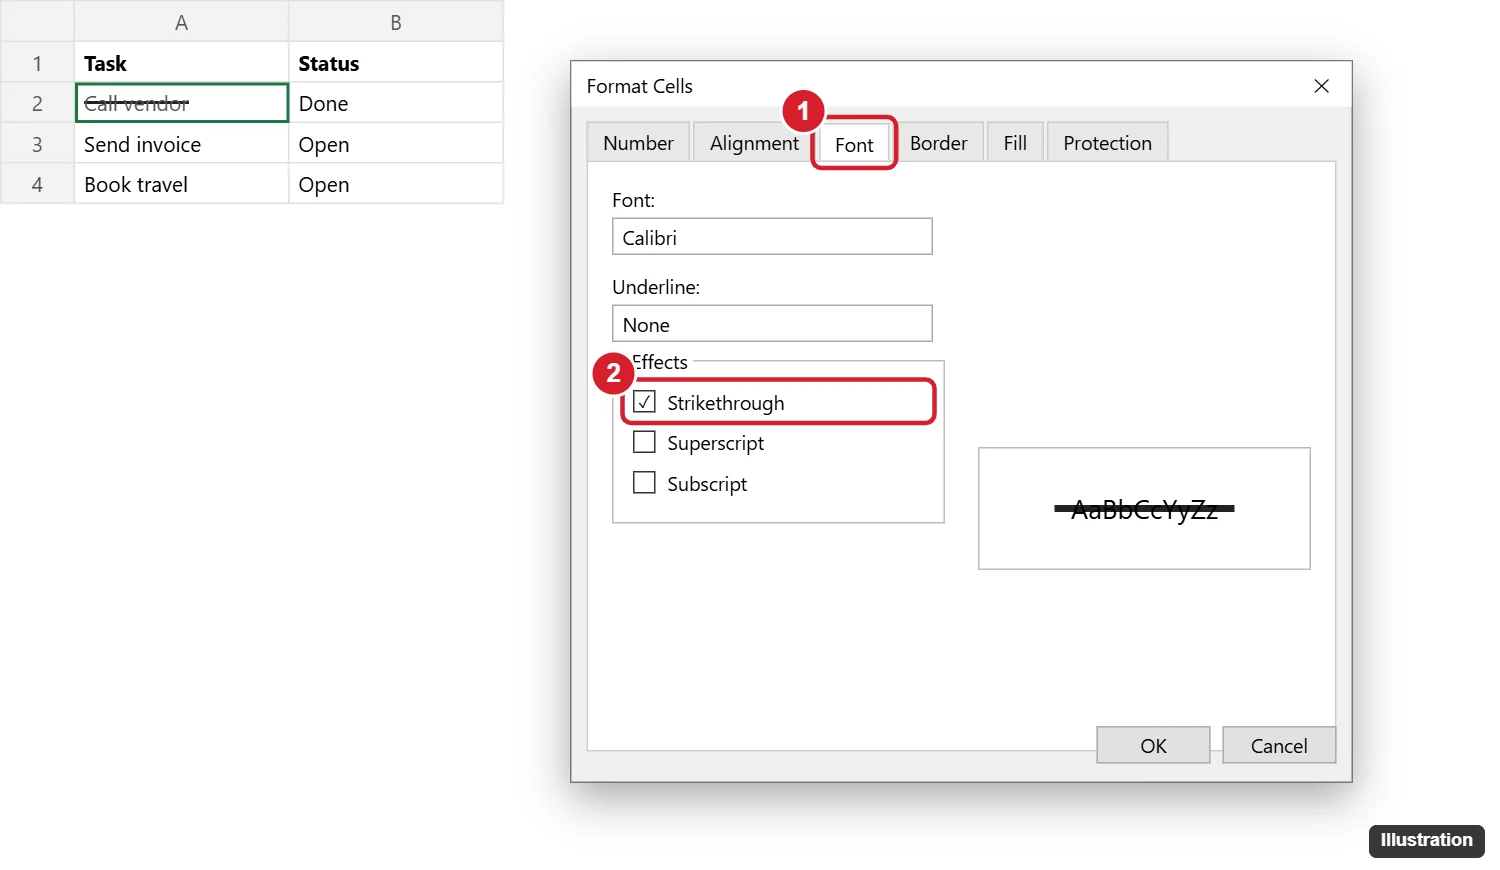Screen dimensions: 1500x870
Task: Click the AaBbCcYyZz font preview box
Action: [x=1144, y=508]
